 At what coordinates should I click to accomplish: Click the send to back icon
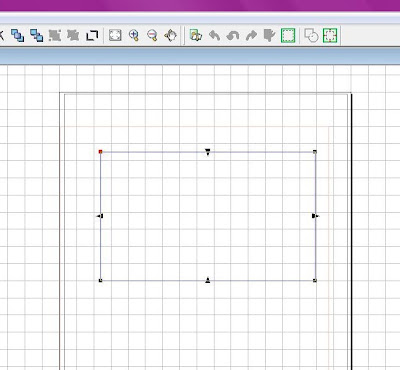(36, 35)
